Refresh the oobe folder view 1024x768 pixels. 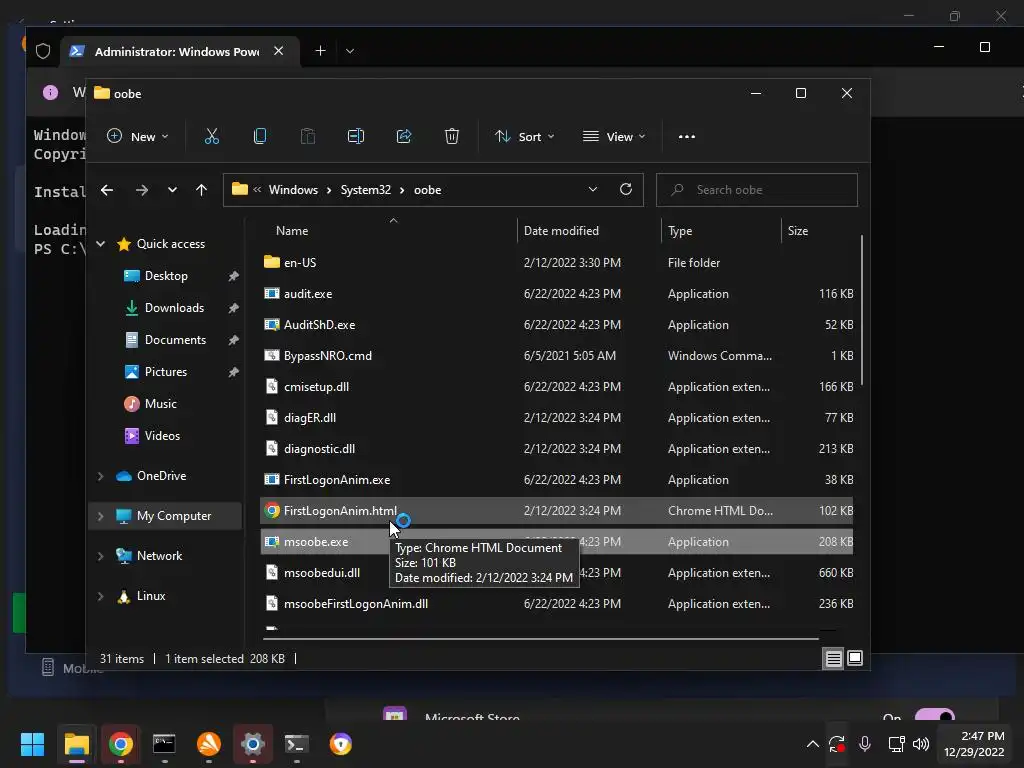[626, 189]
